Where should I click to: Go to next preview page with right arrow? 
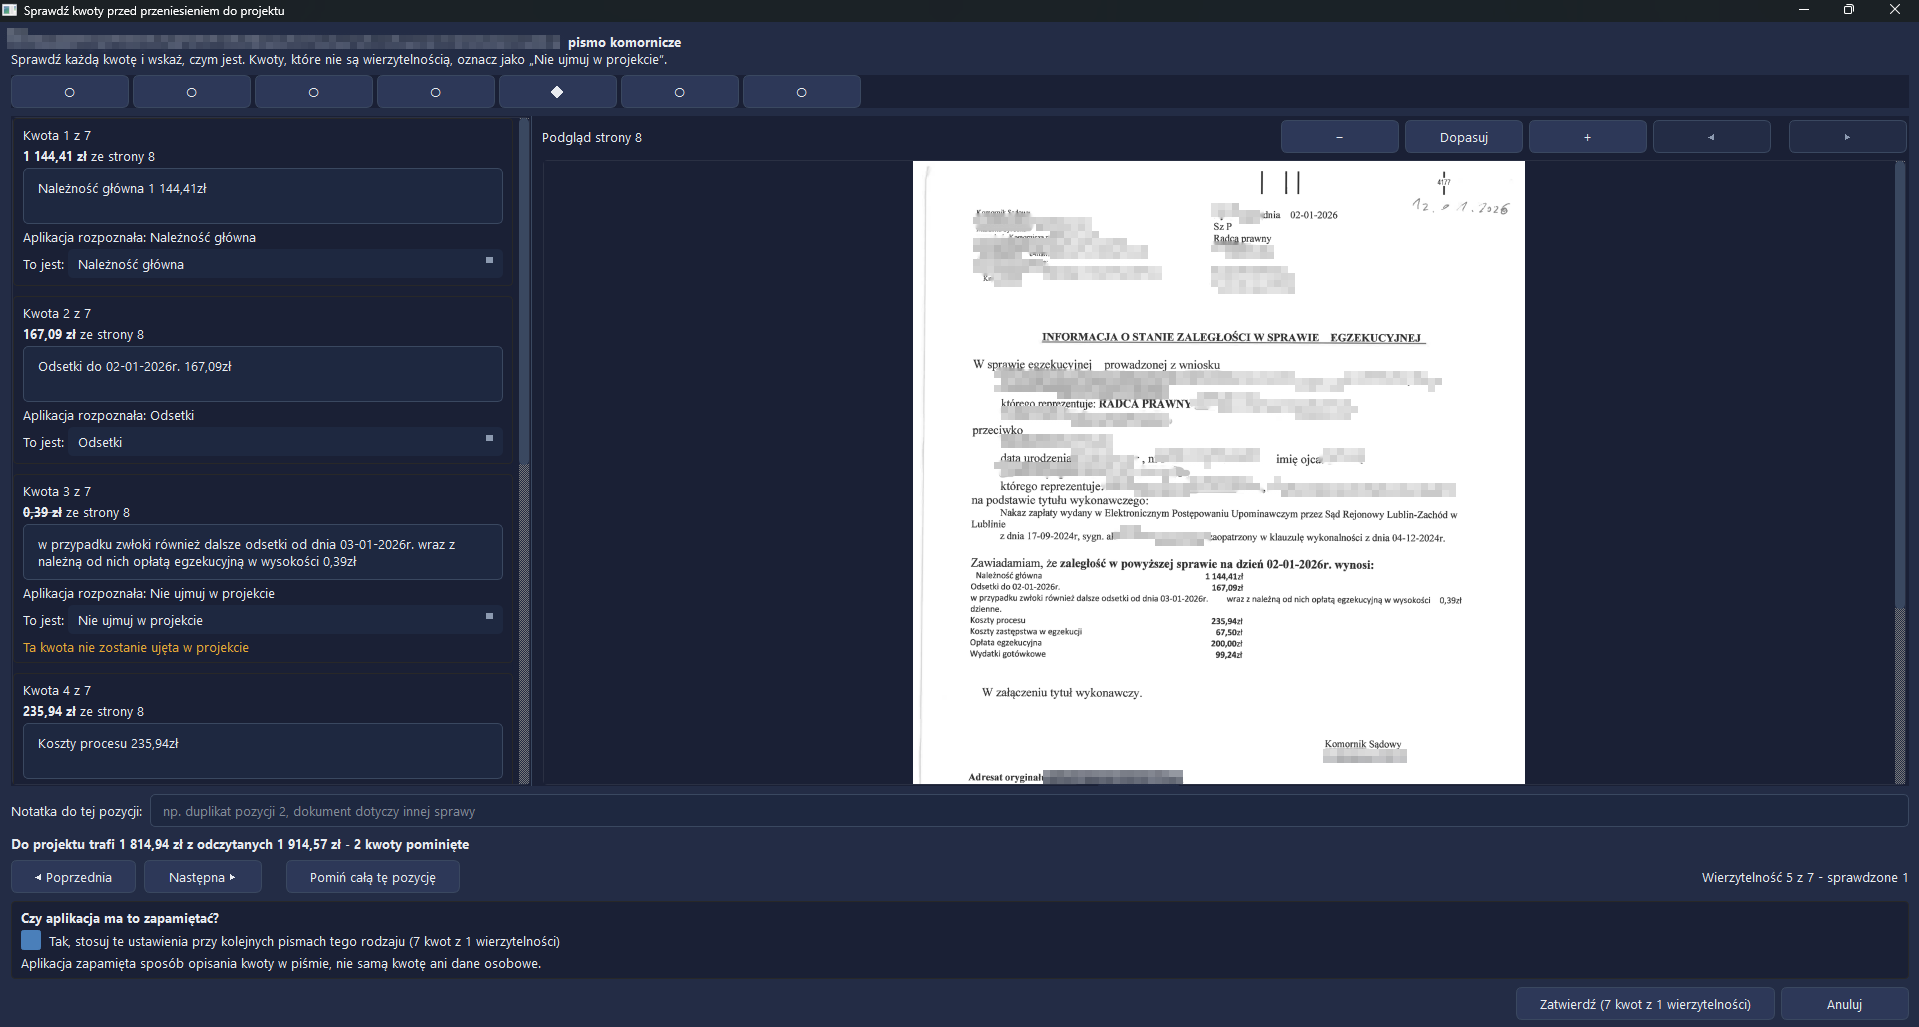[x=1847, y=137]
